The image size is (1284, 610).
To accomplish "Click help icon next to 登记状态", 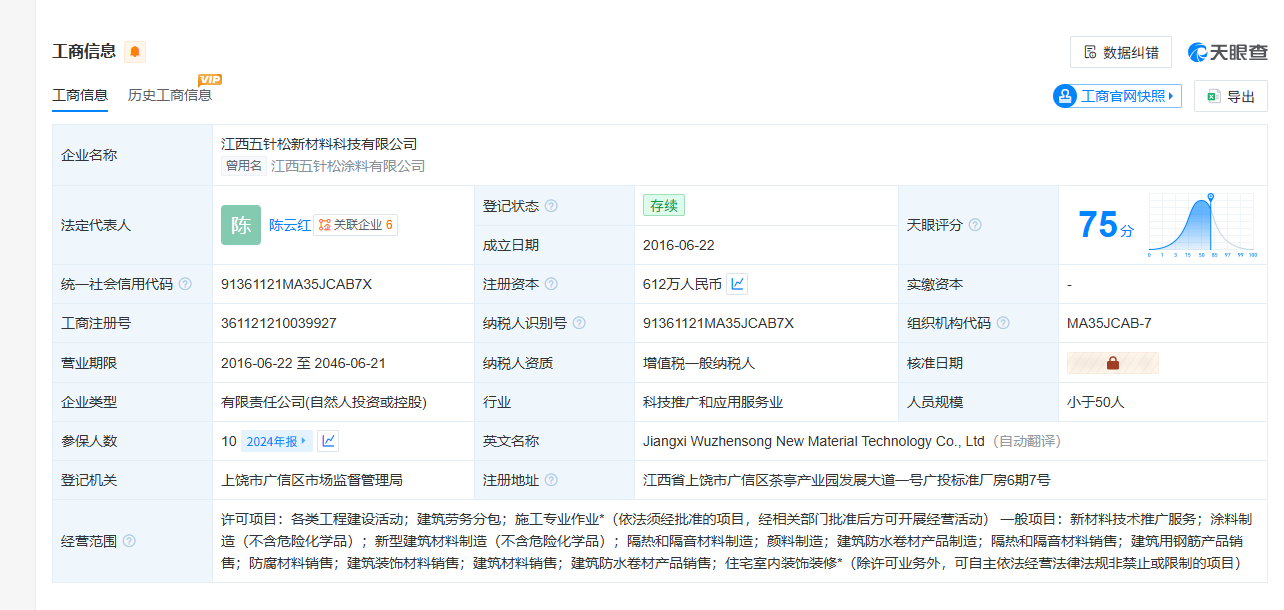I will 551,206.
